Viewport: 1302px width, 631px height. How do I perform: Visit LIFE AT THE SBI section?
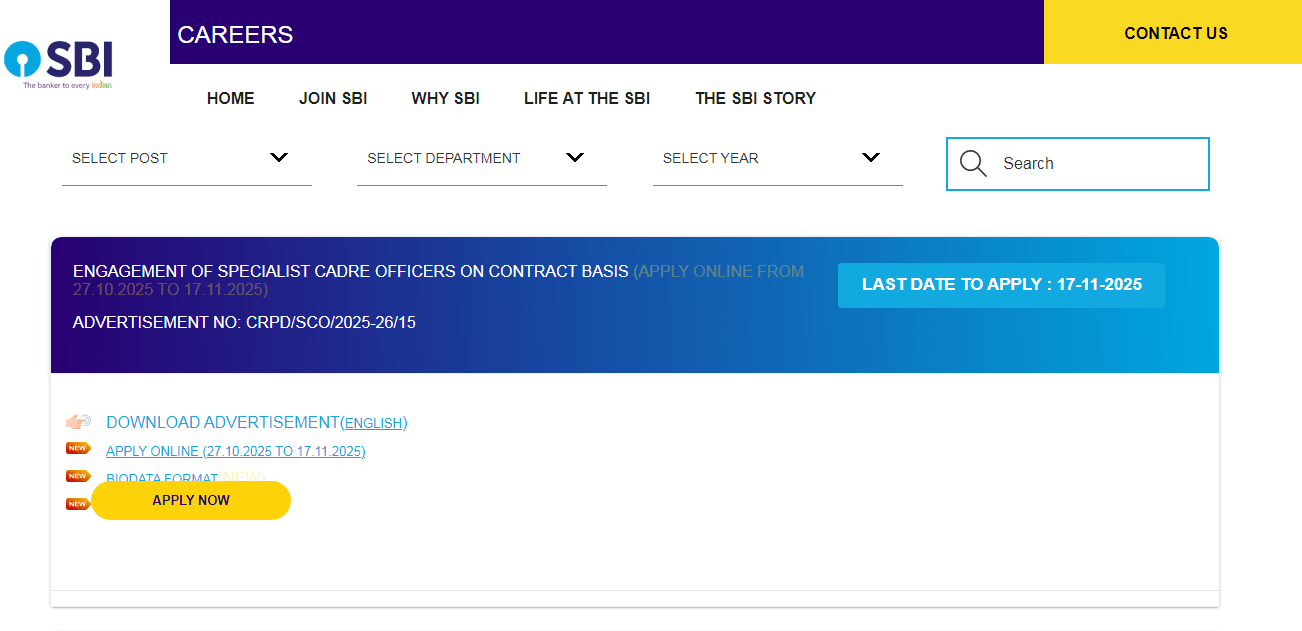point(587,98)
